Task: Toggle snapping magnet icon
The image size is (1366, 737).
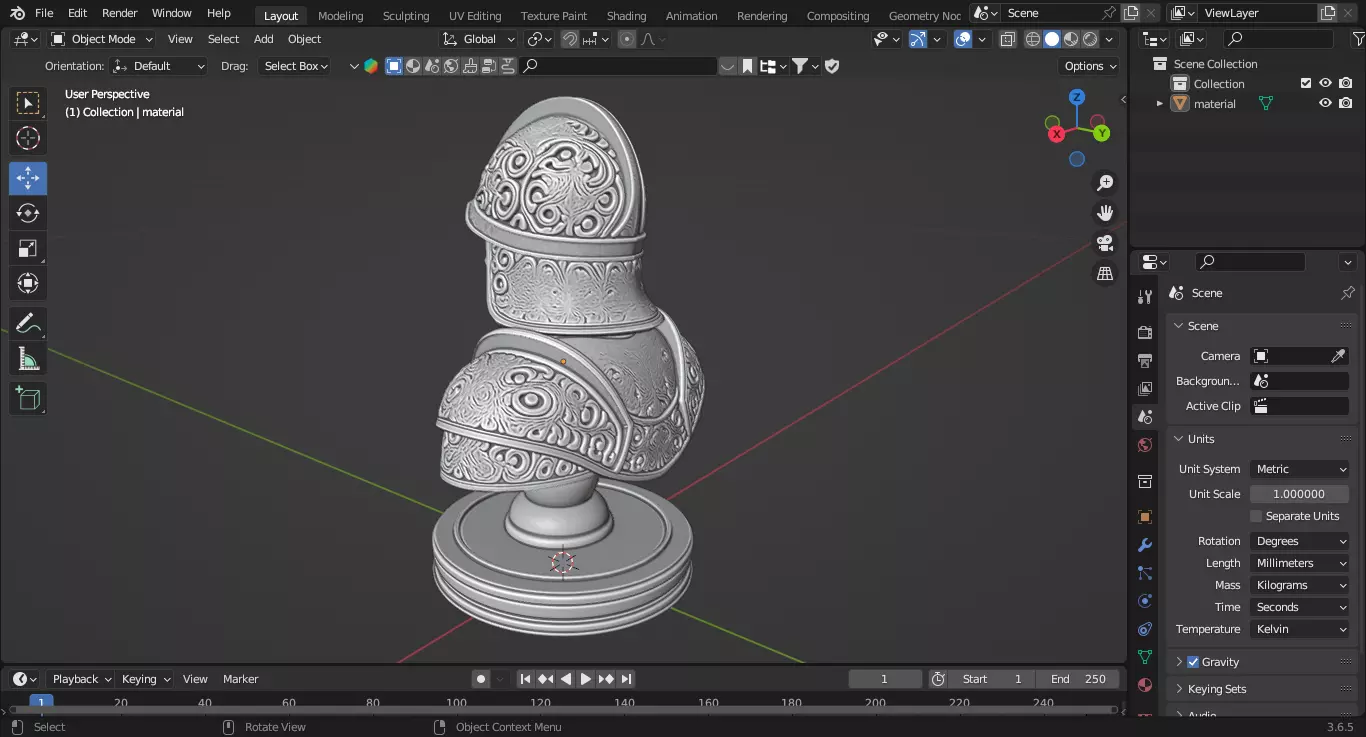Action: (569, 39)
